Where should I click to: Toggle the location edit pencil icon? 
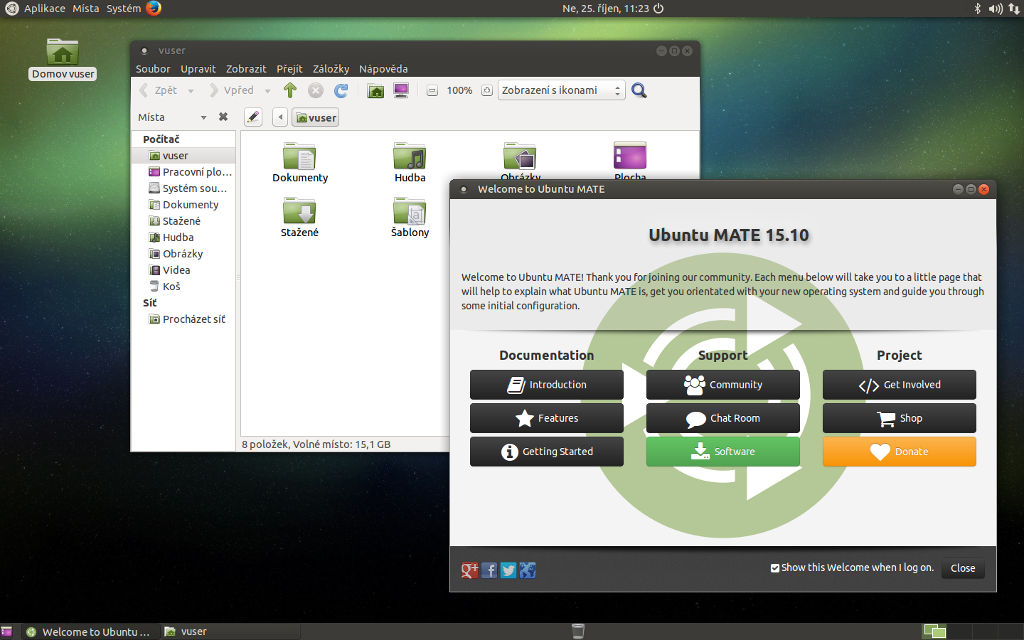coord(253,117)
